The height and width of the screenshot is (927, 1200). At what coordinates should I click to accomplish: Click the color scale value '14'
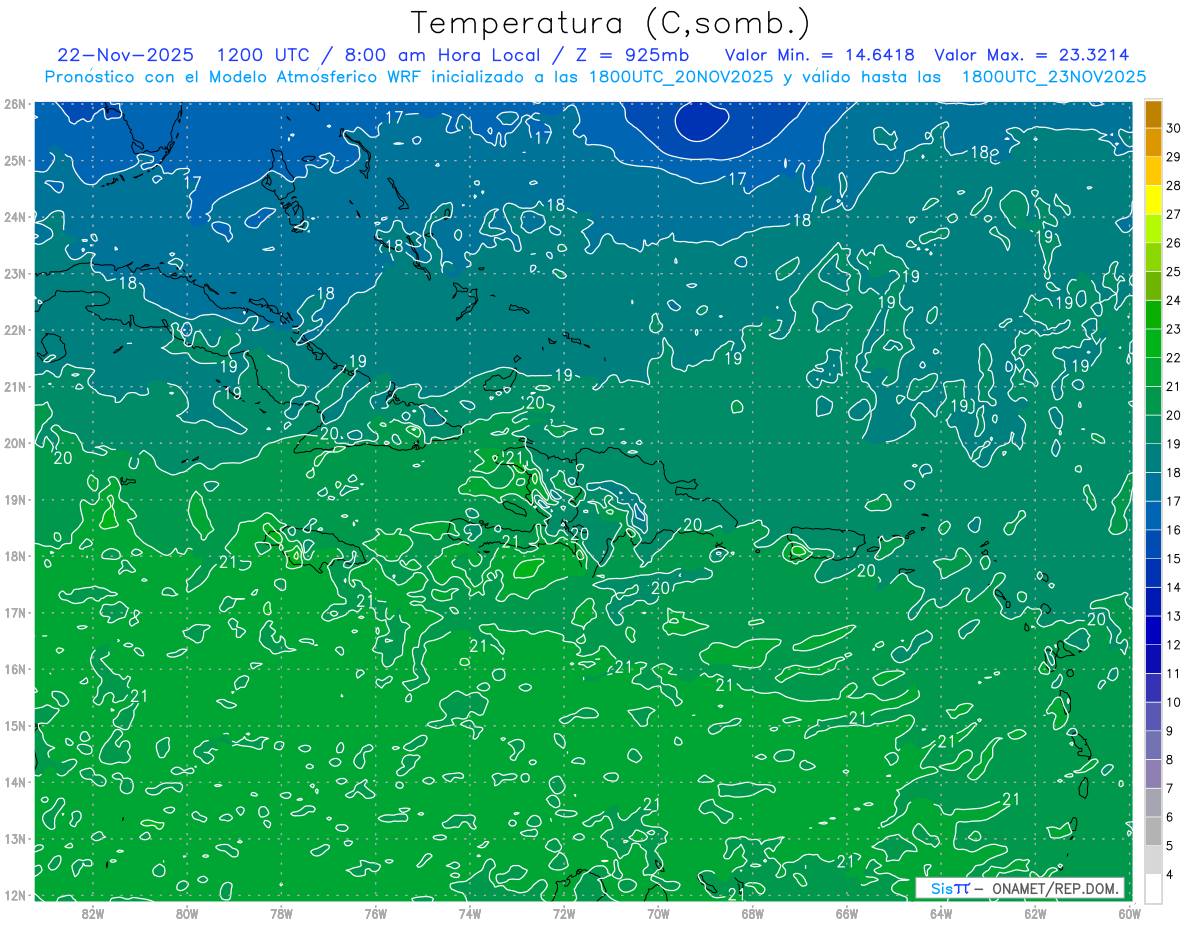click(x=1173, y=587)
